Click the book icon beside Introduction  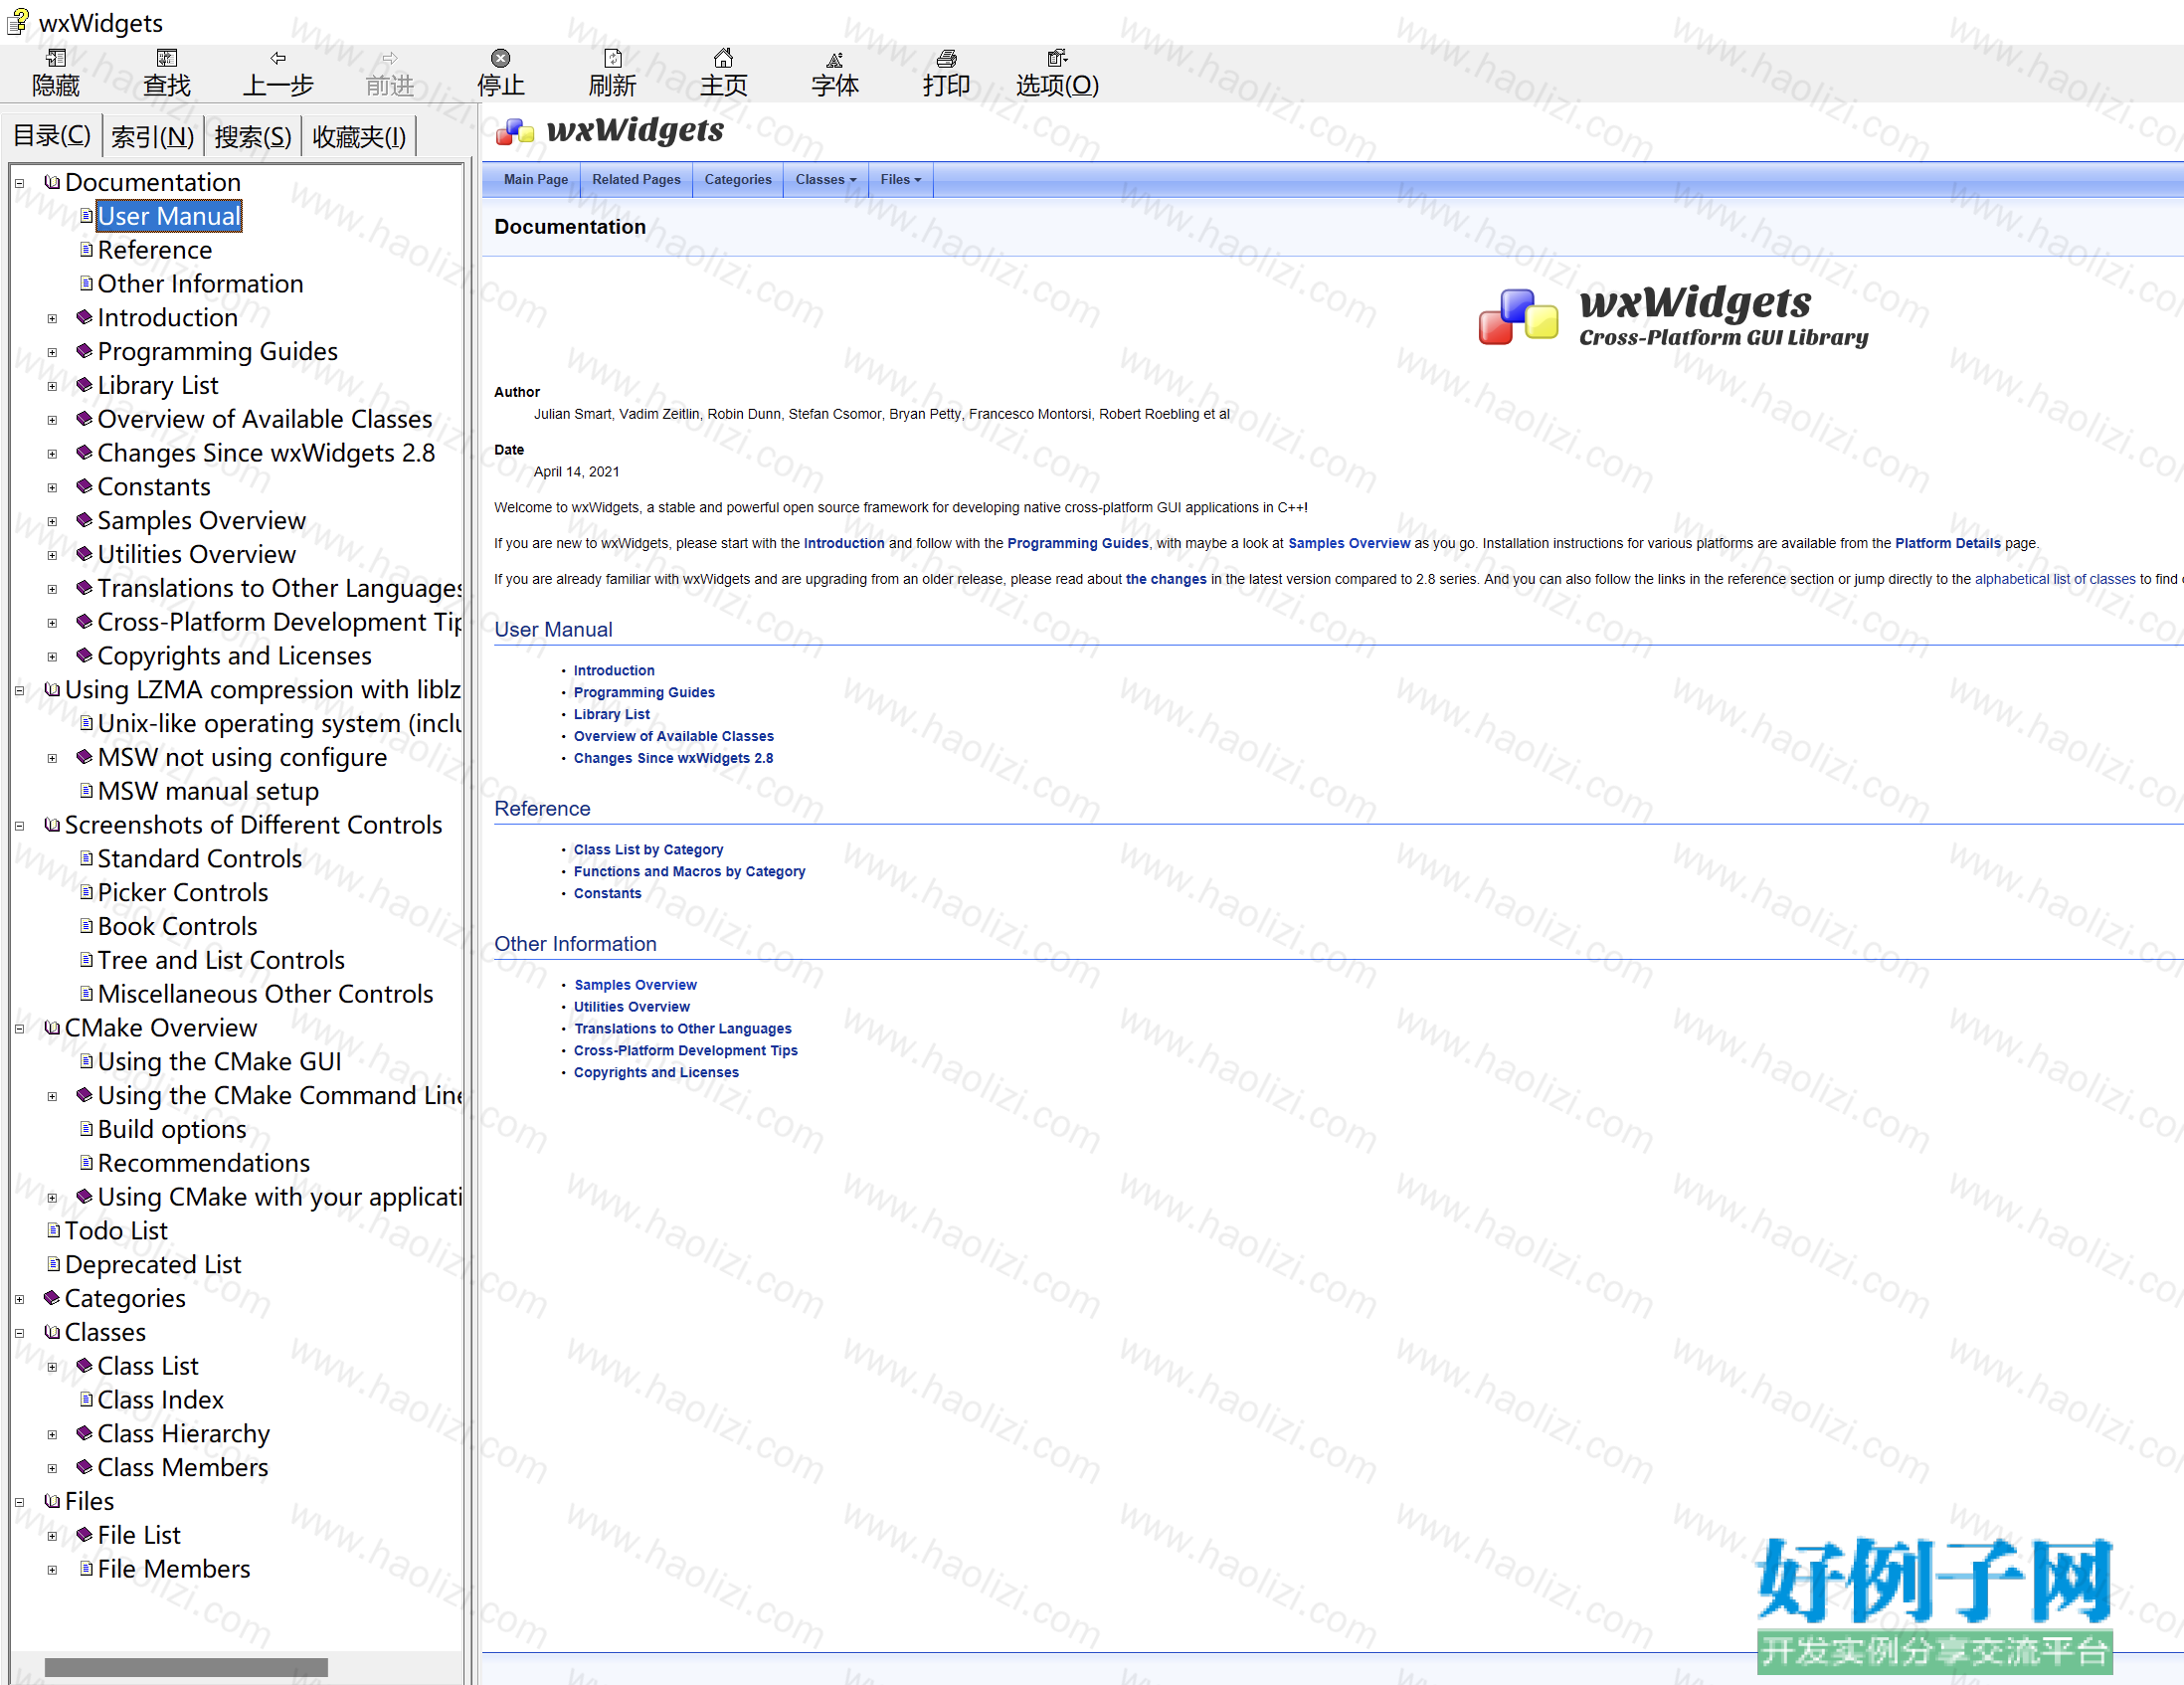pos(85,318)
